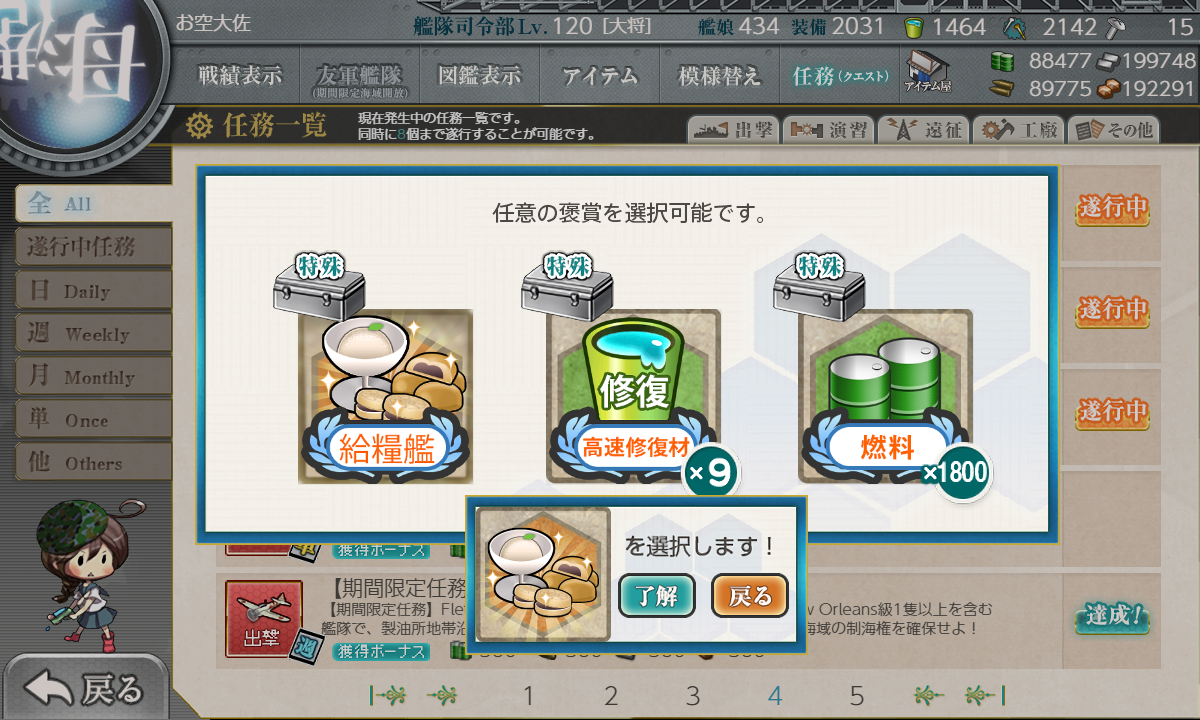Confirm selection with 了解 button

(657, 597)
